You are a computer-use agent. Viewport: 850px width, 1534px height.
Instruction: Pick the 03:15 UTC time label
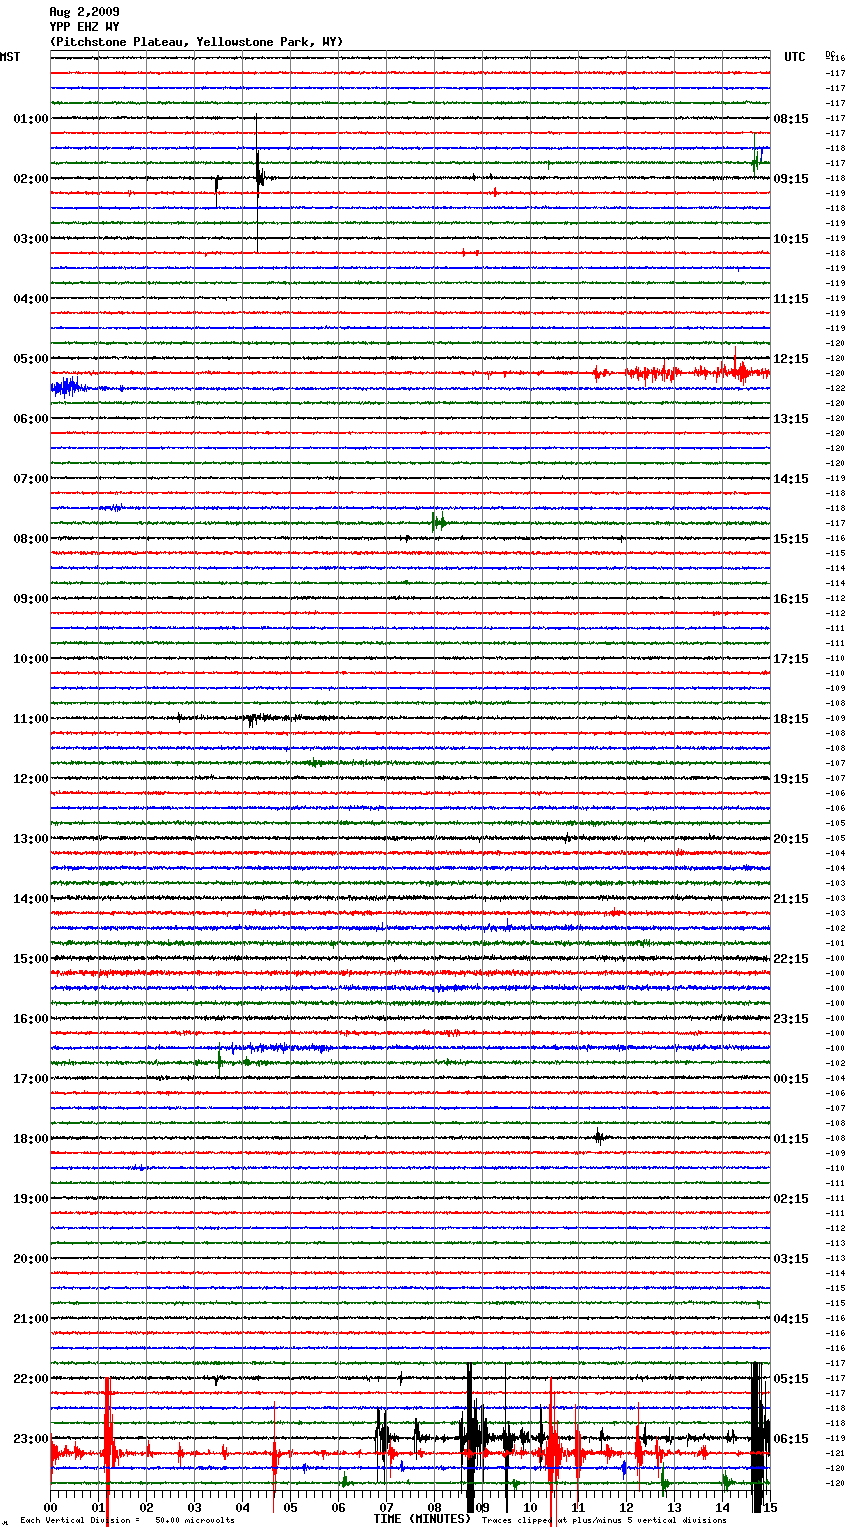pyautogui.click(x=791, y=1259)
